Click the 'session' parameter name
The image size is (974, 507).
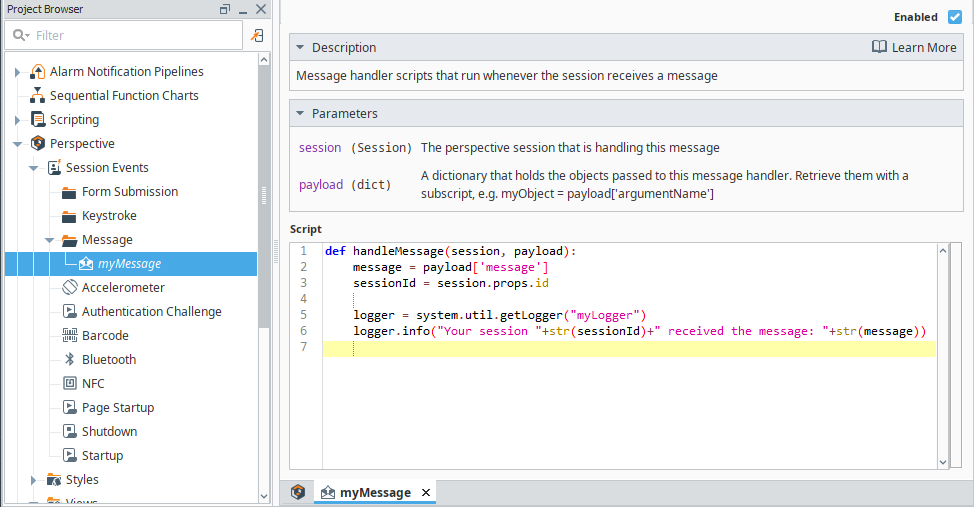point(320,148)
